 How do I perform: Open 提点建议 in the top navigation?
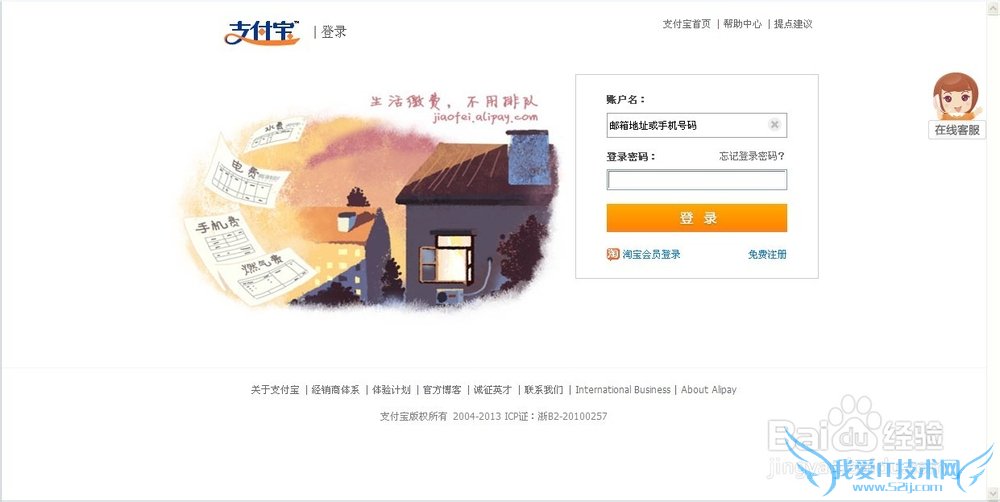click(793, 24)
